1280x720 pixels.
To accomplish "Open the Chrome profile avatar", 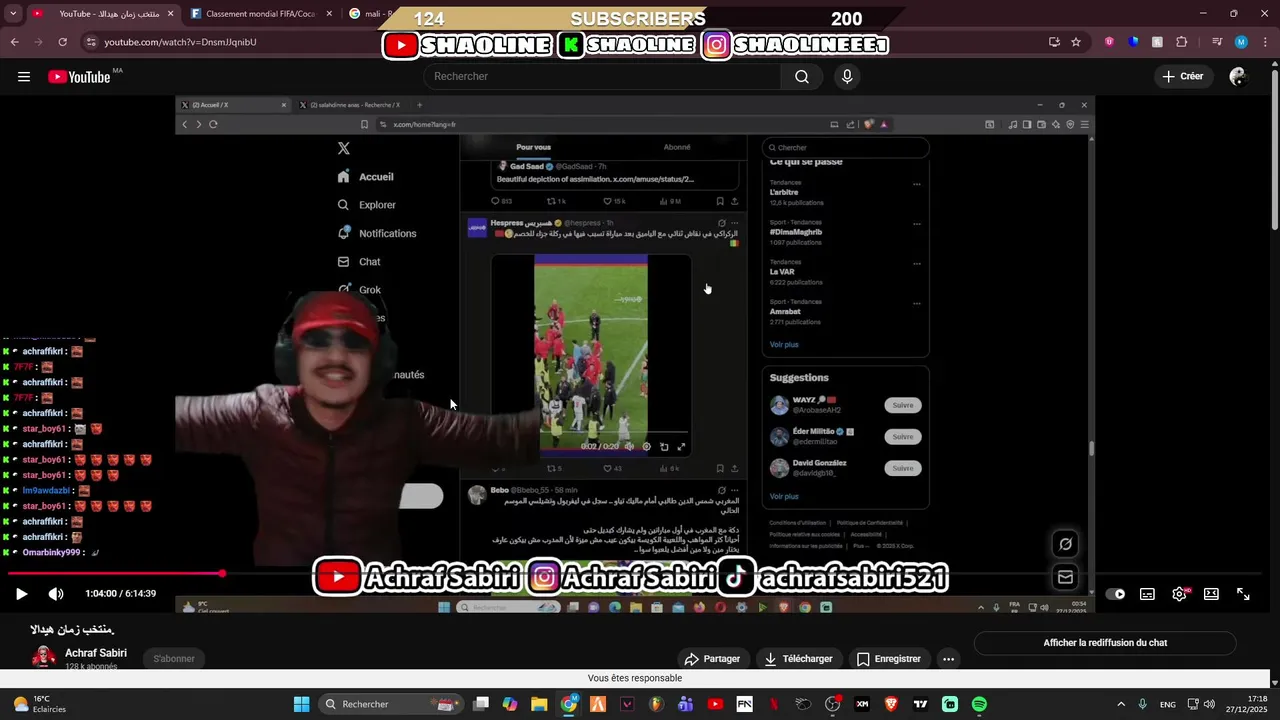I will pos(1241,42).
